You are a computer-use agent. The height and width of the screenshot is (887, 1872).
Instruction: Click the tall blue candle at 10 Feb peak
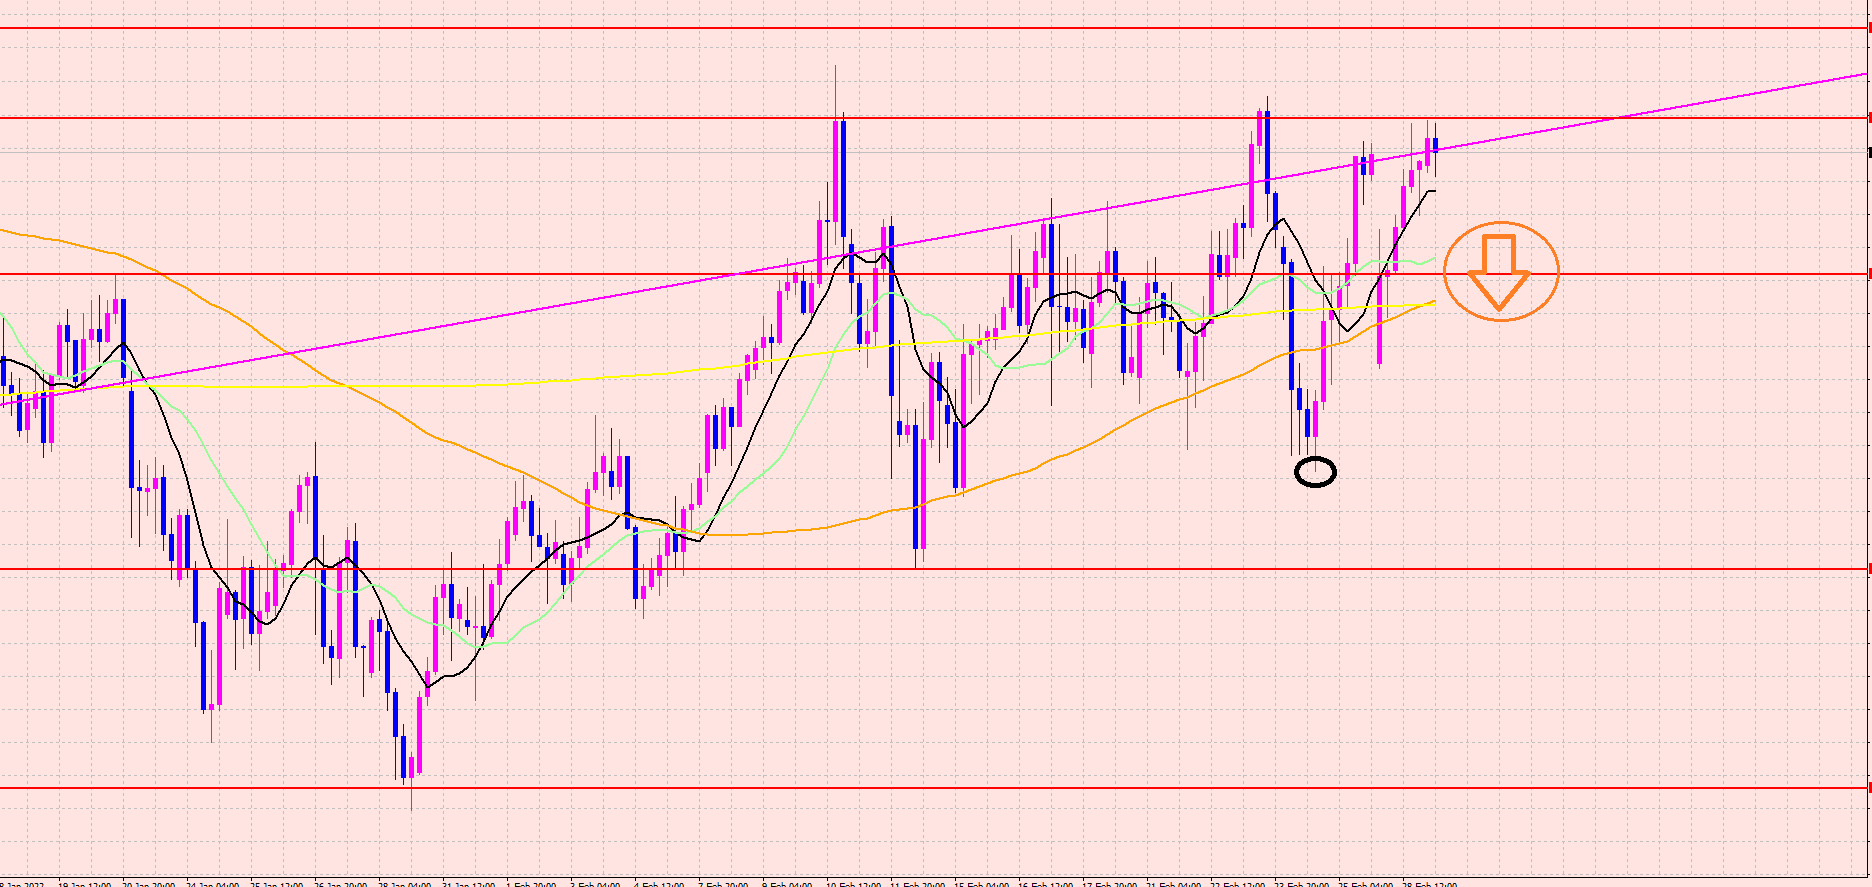click(843, 180)
